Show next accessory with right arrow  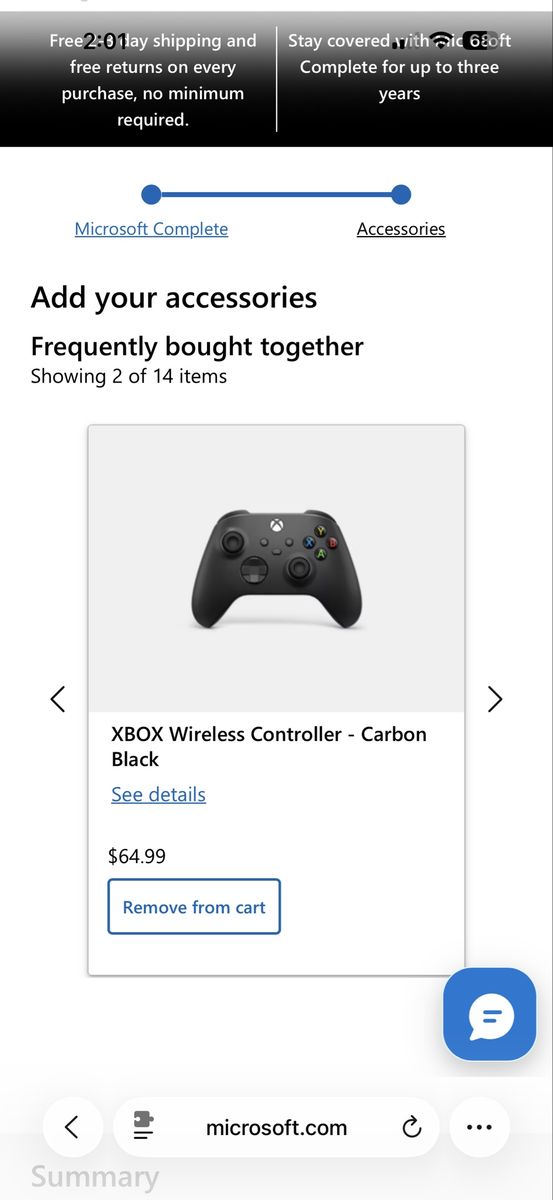pos(494,699)
